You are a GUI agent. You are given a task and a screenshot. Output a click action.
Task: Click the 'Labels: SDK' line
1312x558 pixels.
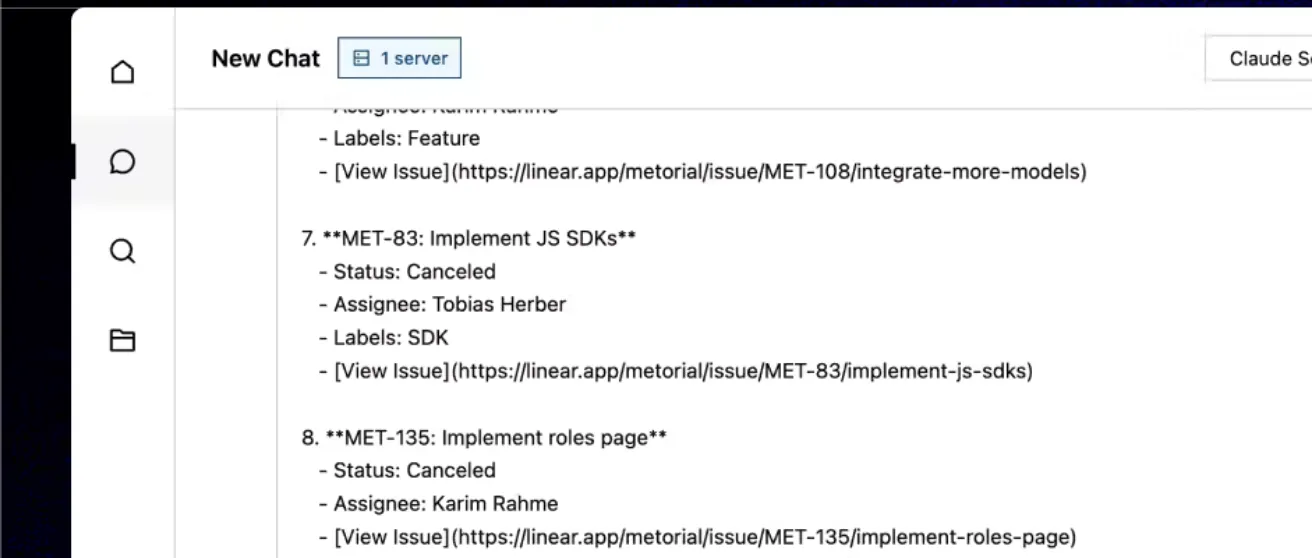(391, 338)
